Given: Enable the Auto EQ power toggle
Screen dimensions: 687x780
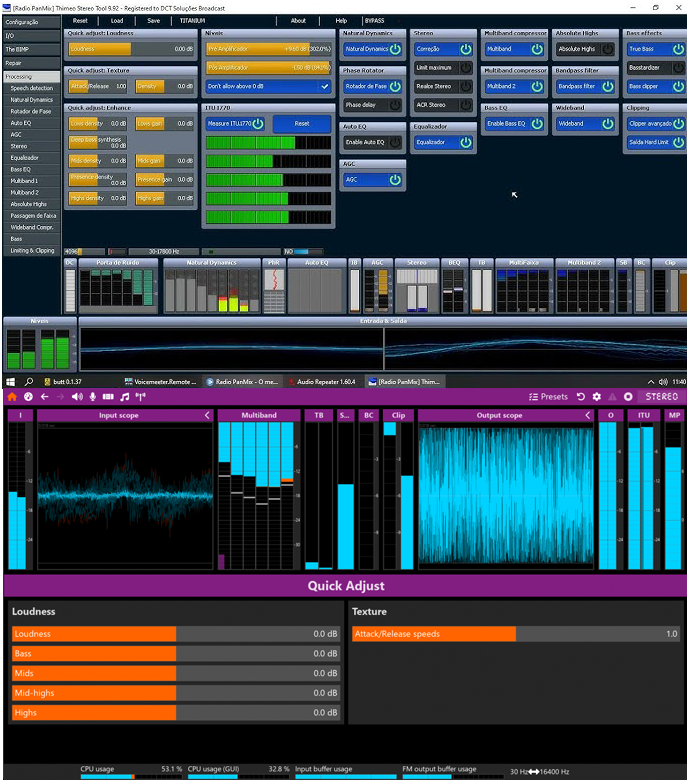Looking at the screenshot, I should [x=395, y=143].
